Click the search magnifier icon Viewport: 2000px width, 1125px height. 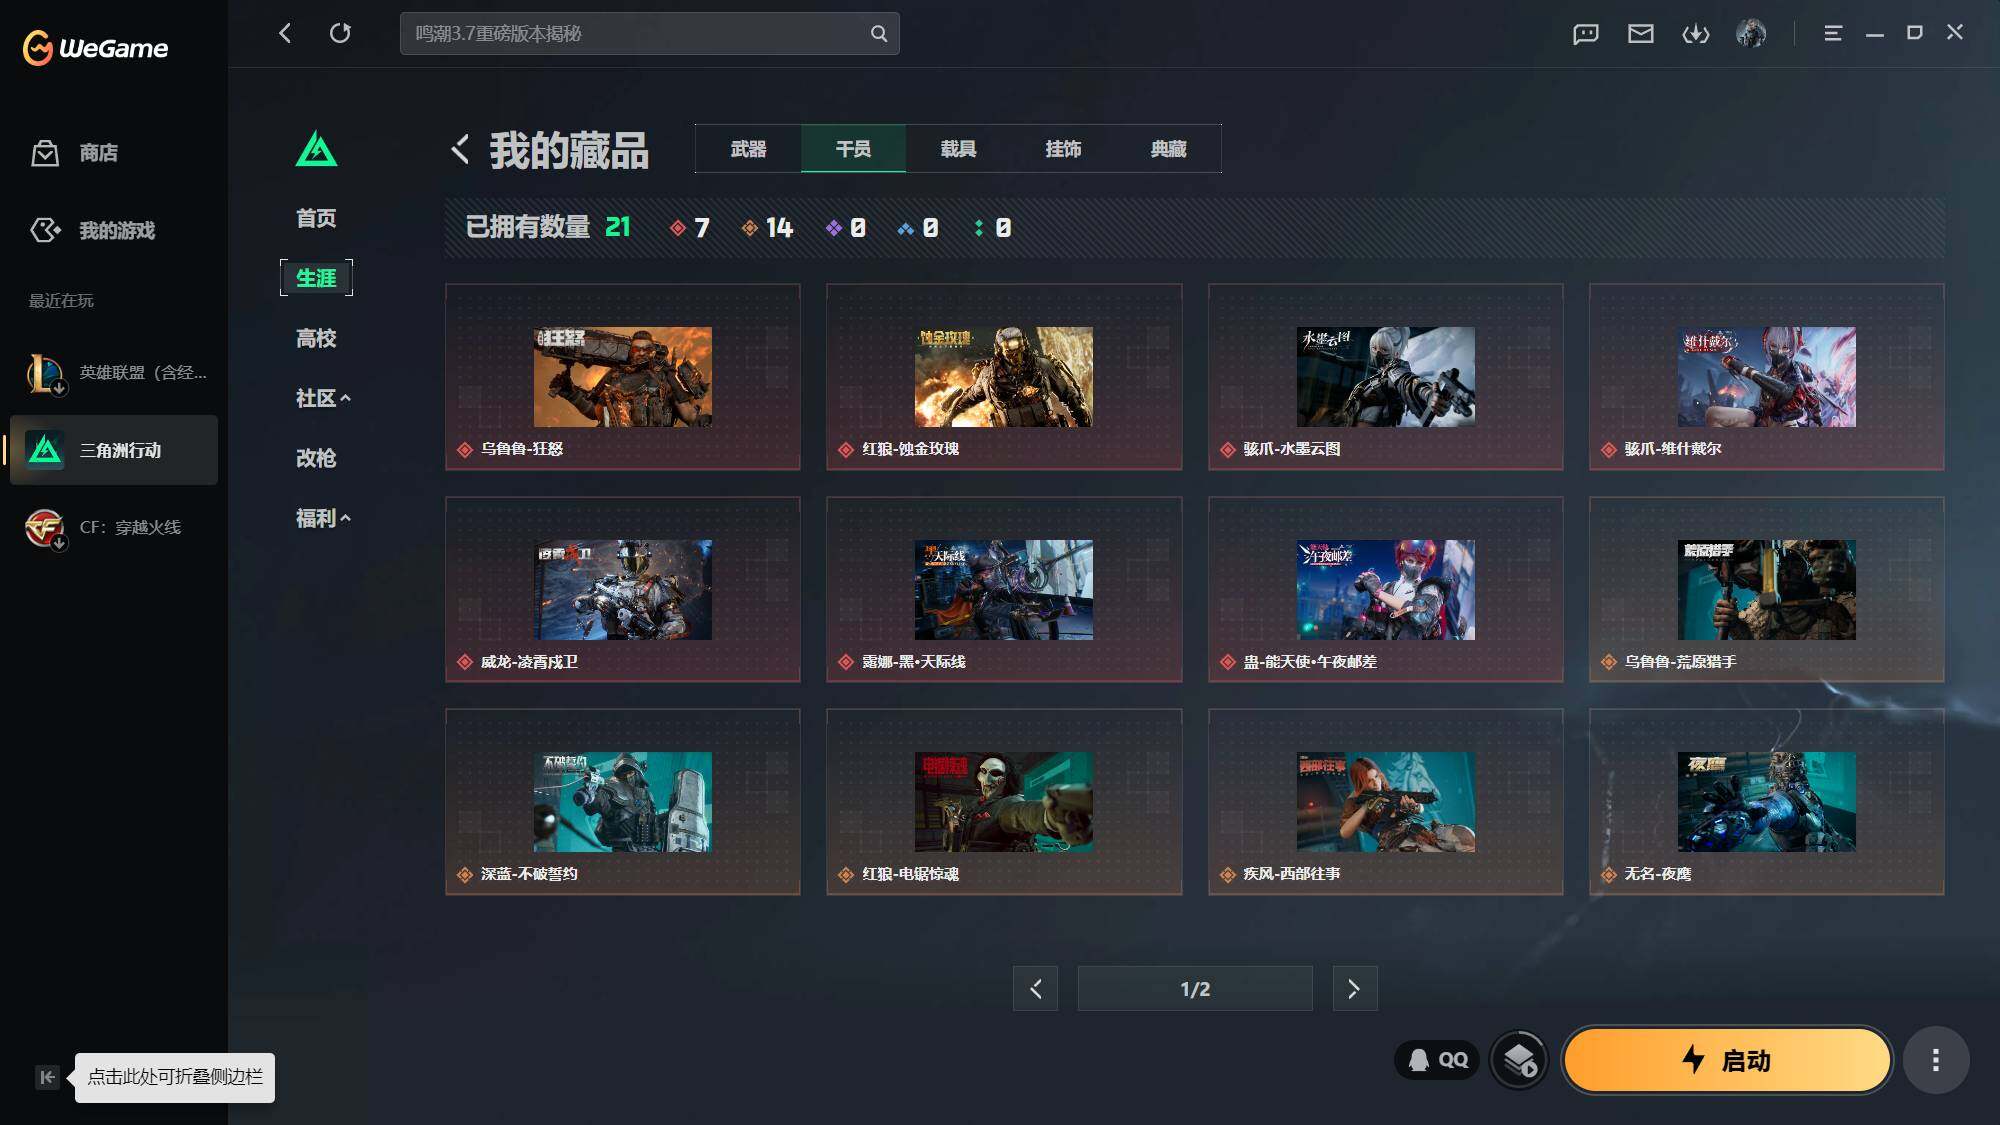coord(878,33)
